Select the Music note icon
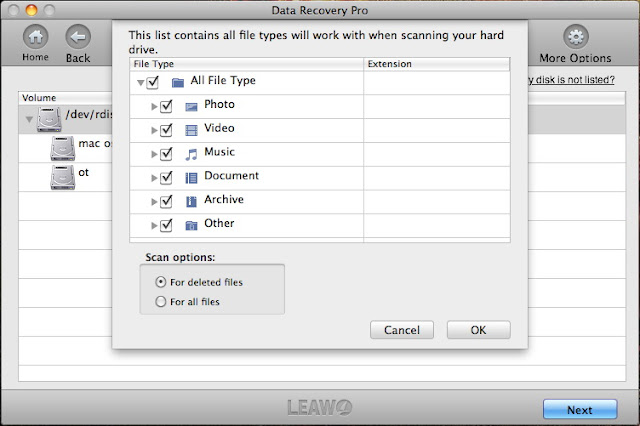The height and width of the screenshot is (426, 640). tap(191, 153)
